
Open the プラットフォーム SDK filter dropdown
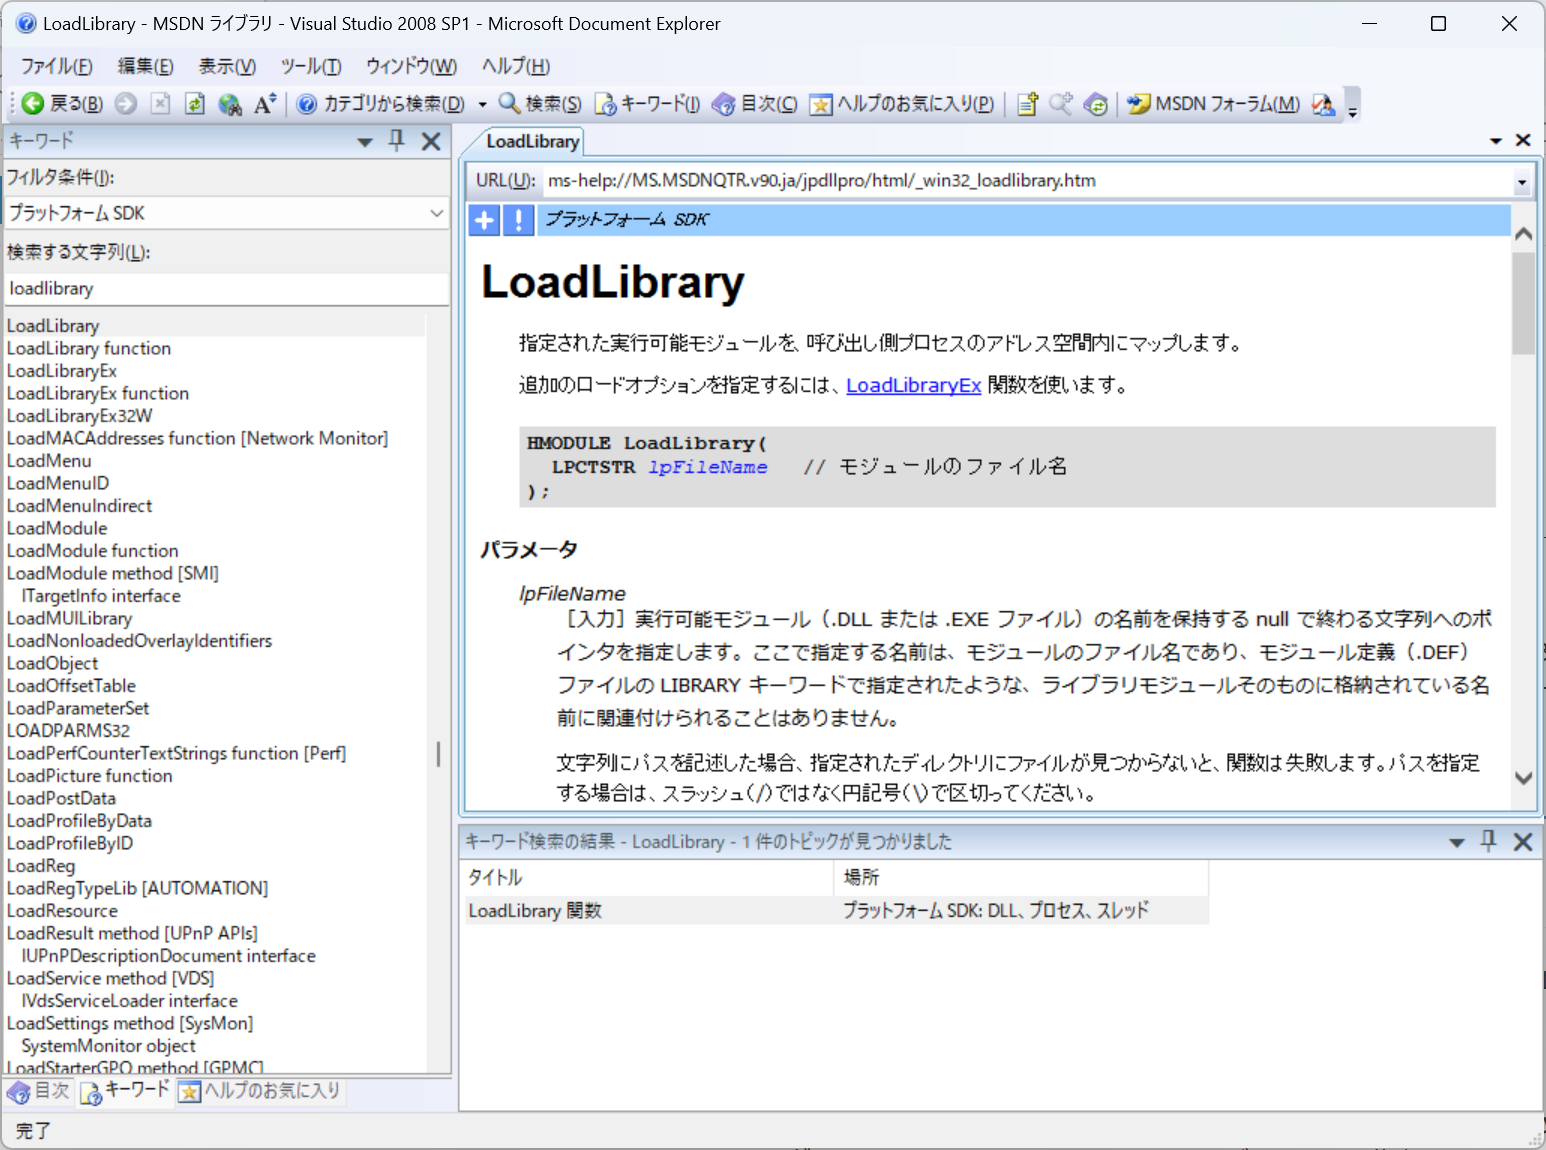click(x=436, y=213)
